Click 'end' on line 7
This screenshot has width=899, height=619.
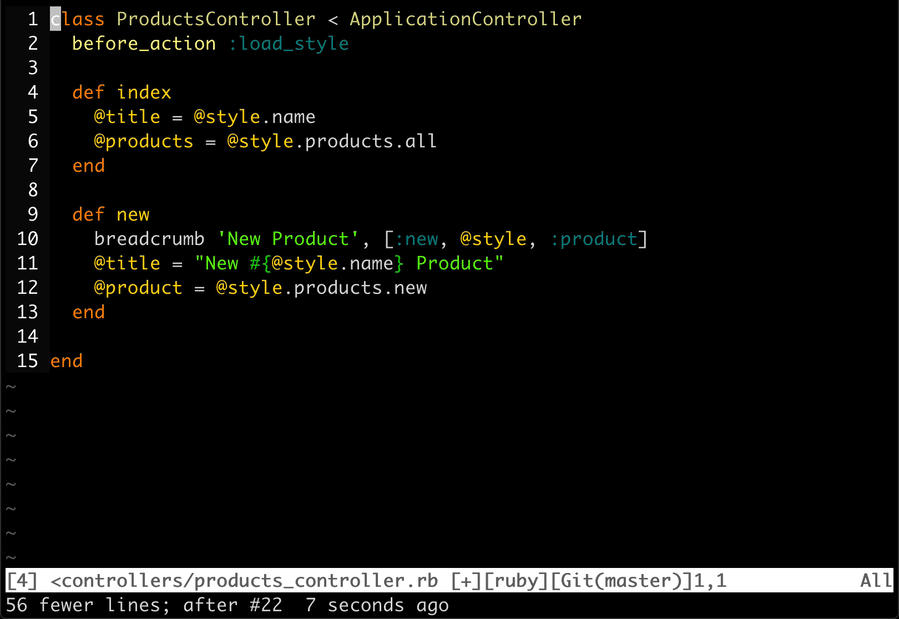coord(88,166)
